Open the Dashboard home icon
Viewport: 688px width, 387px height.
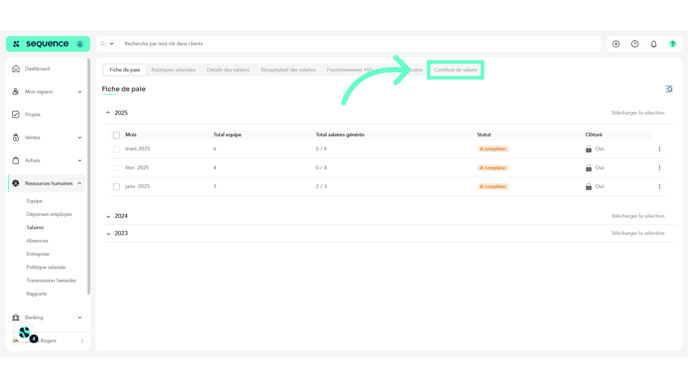pyautogui.click(x=16, y=69)
